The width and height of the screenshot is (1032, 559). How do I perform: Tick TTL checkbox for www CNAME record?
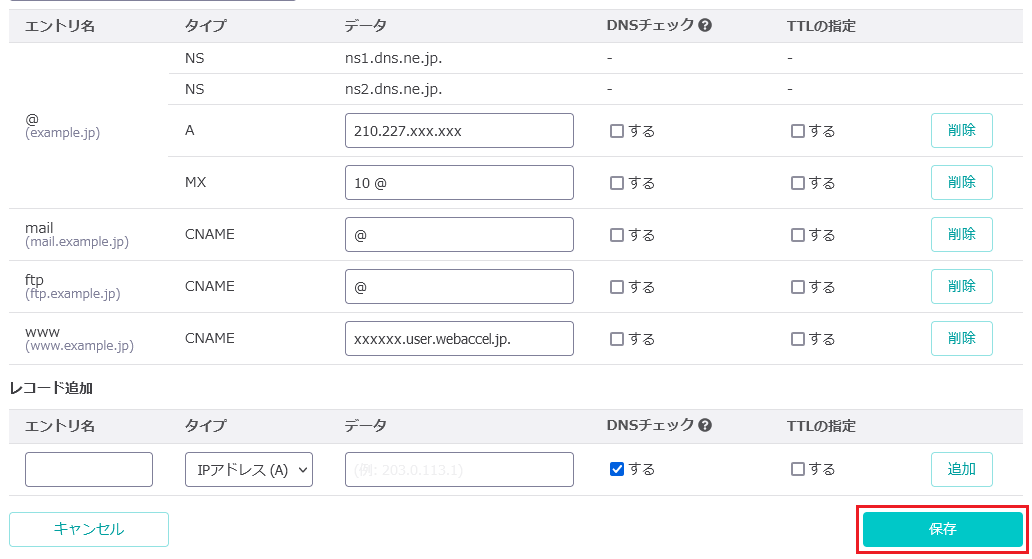pyautogui.click(x=798, y=339)
